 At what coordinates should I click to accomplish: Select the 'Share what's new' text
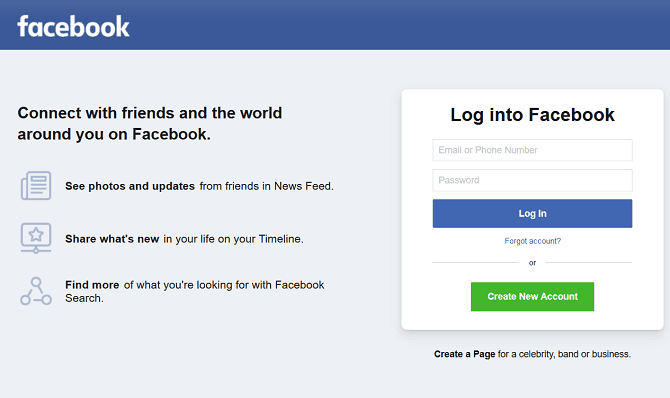pyautogui.click(x=112, y=239)
